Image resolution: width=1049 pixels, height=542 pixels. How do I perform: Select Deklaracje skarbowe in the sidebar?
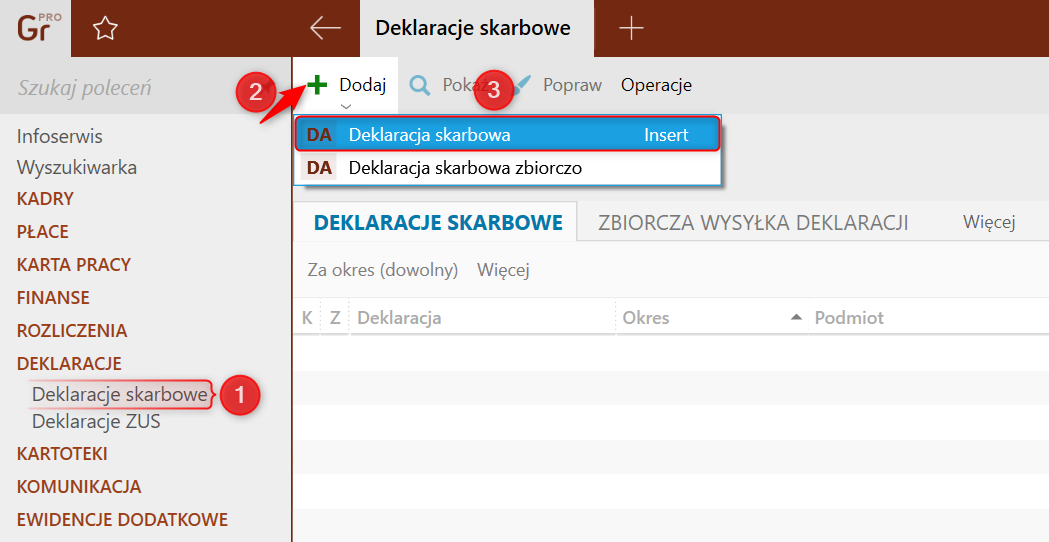click(120, 394)
